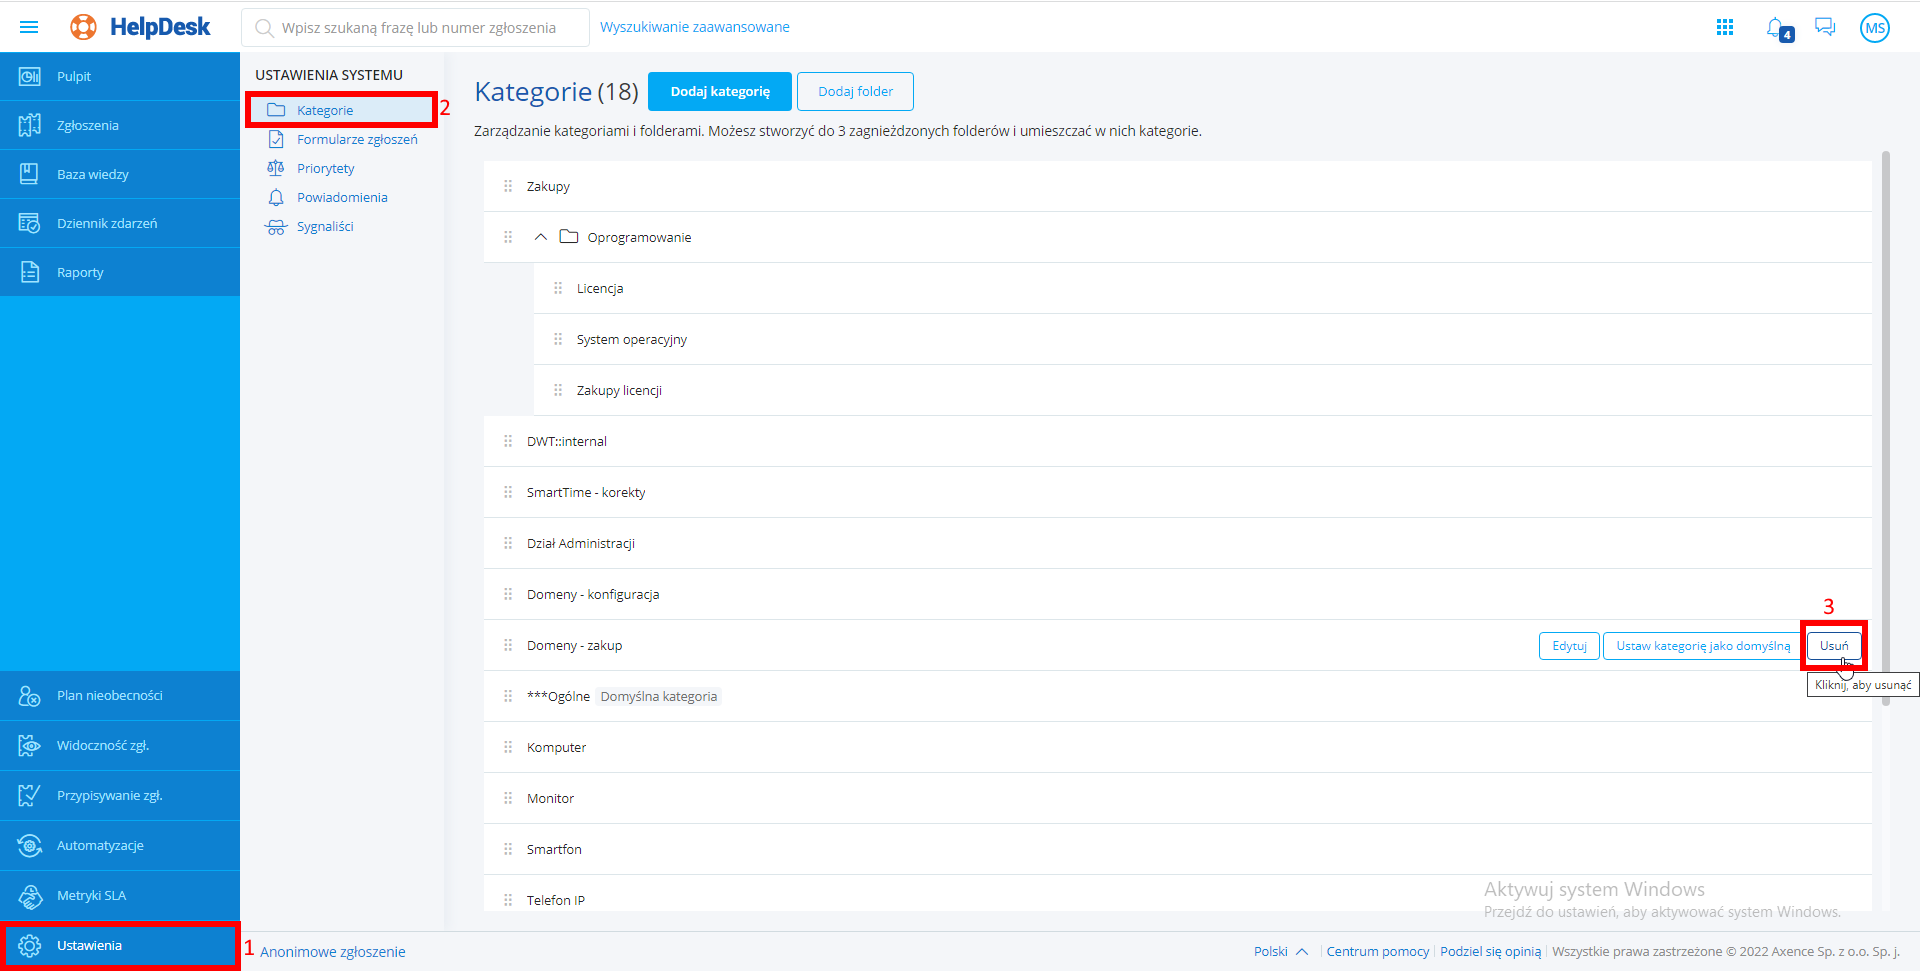The image size is (1920, 971).
Task: Select Formularze zgłoszeń settings item
Action: [341, 139]
